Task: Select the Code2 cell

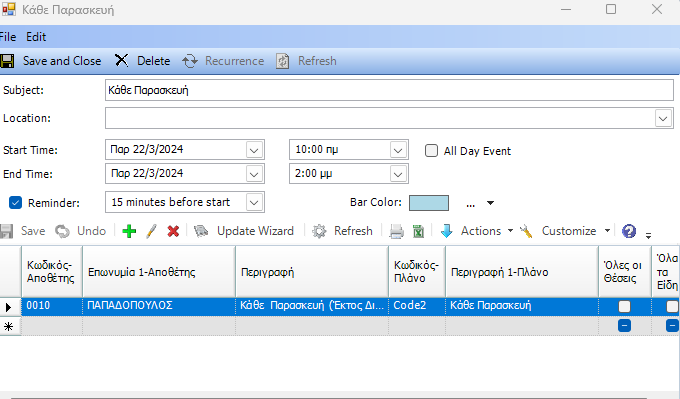Action: [417, 307]
